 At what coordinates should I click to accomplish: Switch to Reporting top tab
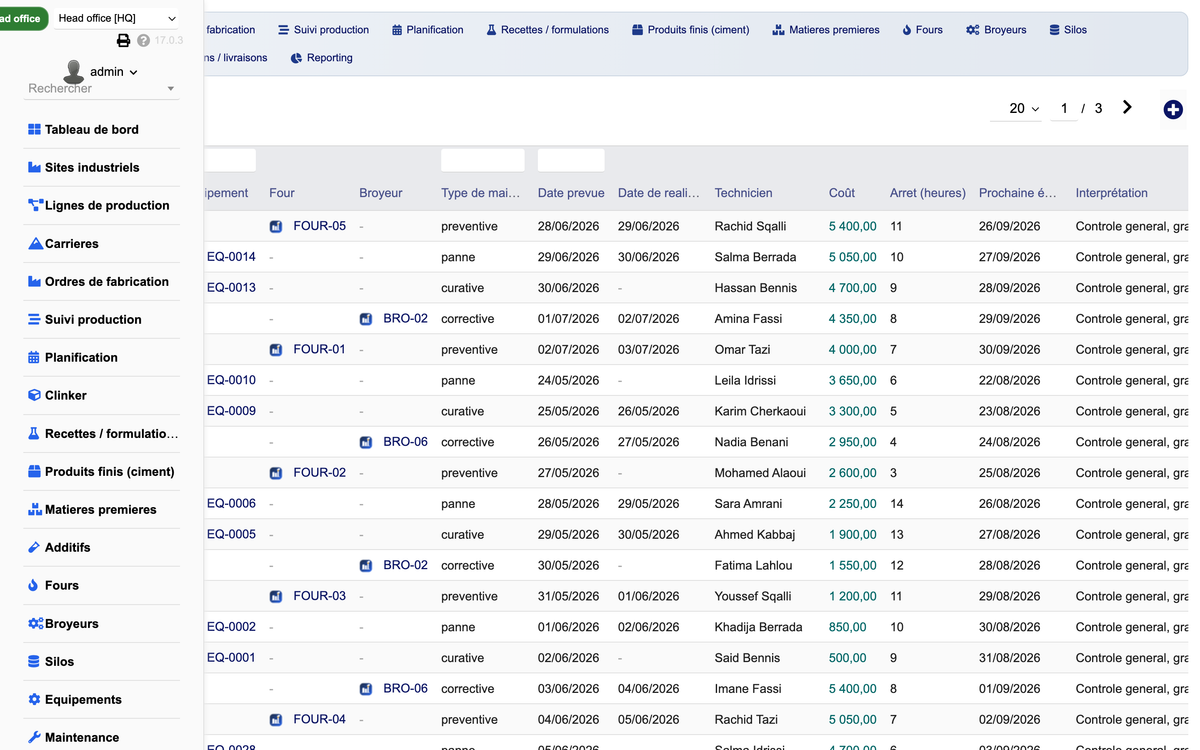(x=321, y=58)
